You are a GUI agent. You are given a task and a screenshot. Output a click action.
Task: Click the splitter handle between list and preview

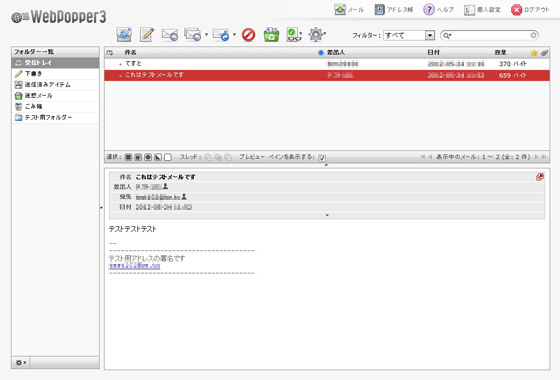(x=326, y=165)
